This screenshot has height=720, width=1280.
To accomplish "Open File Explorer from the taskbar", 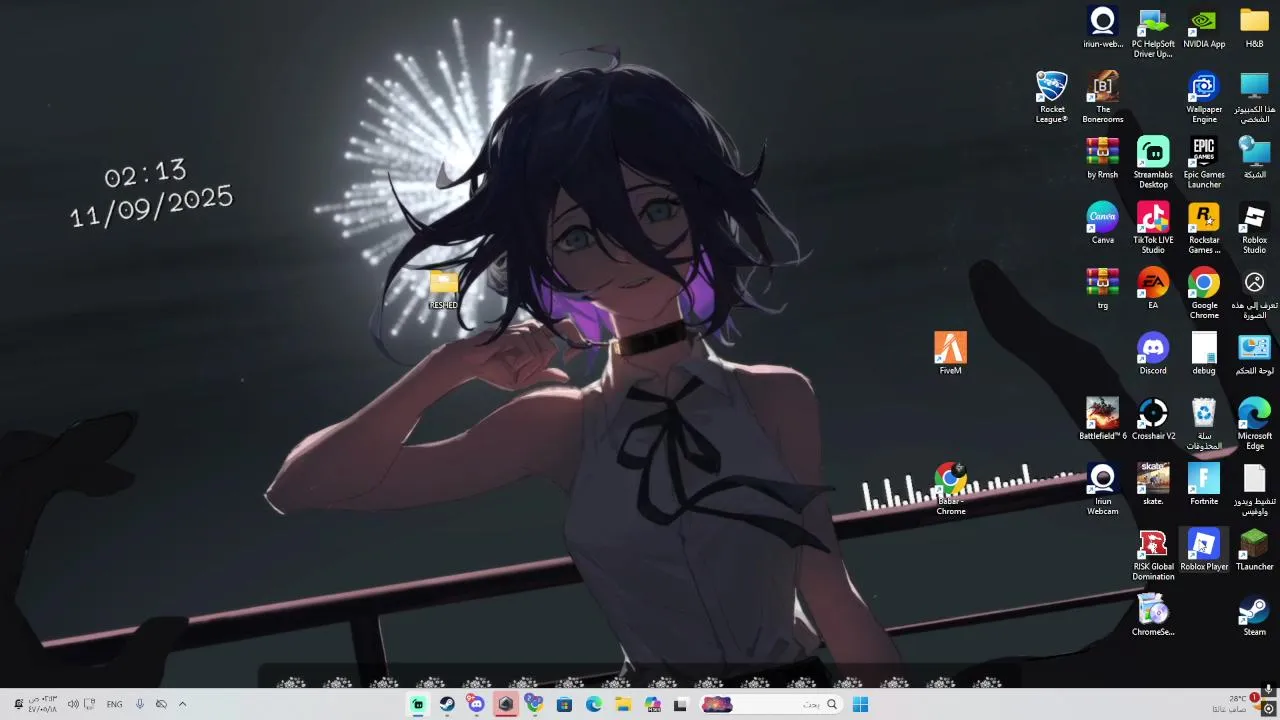I will click(x=623, y=704).
